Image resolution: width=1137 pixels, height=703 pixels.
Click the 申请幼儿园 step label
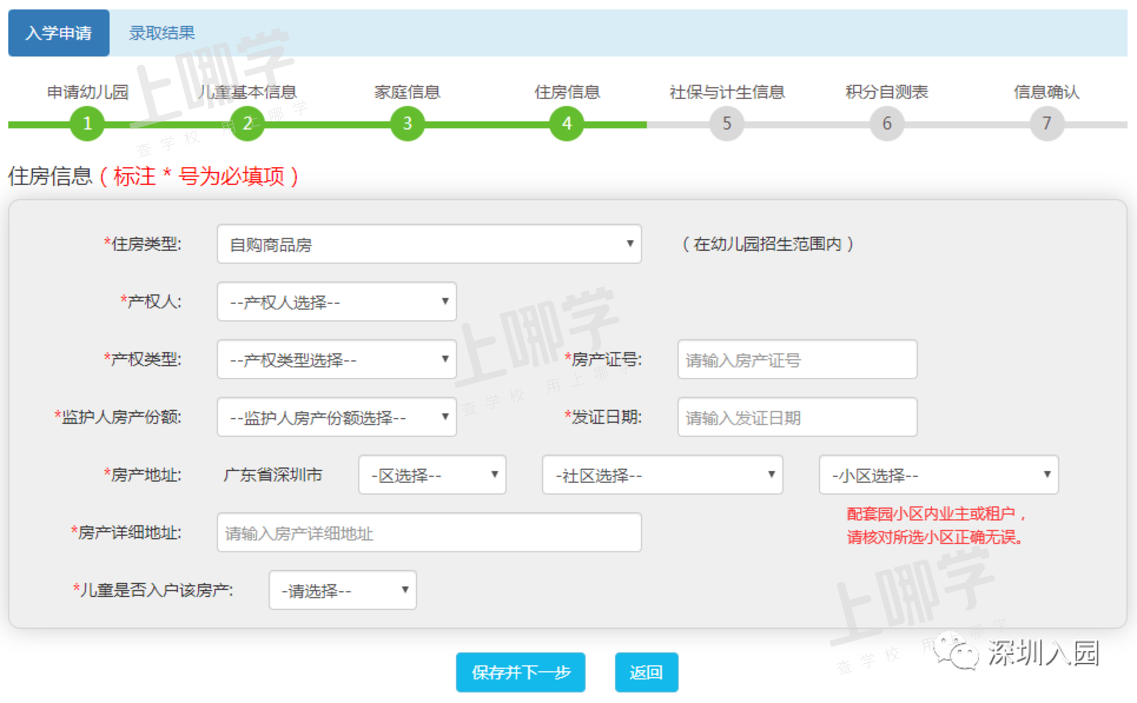88,92
